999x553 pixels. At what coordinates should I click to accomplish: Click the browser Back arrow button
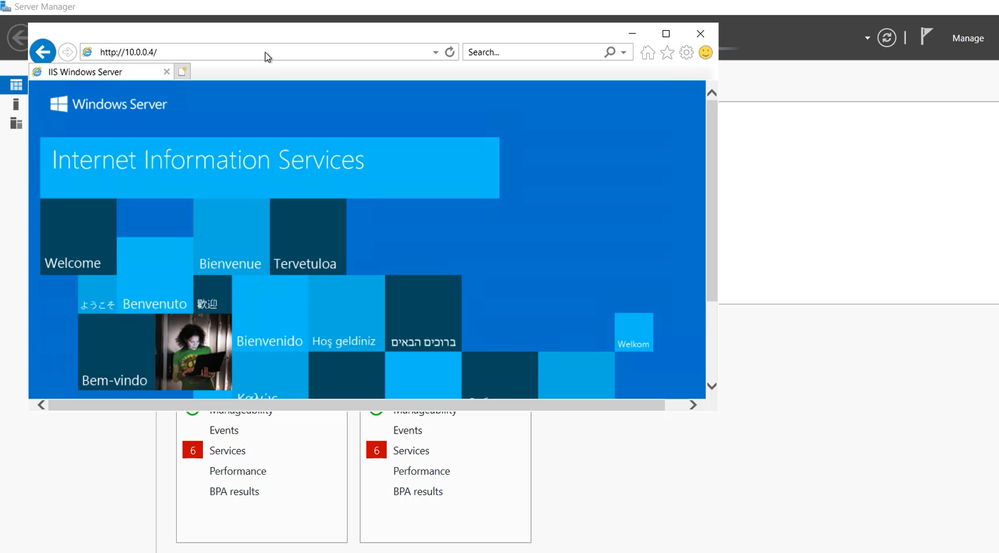(43, 52)
